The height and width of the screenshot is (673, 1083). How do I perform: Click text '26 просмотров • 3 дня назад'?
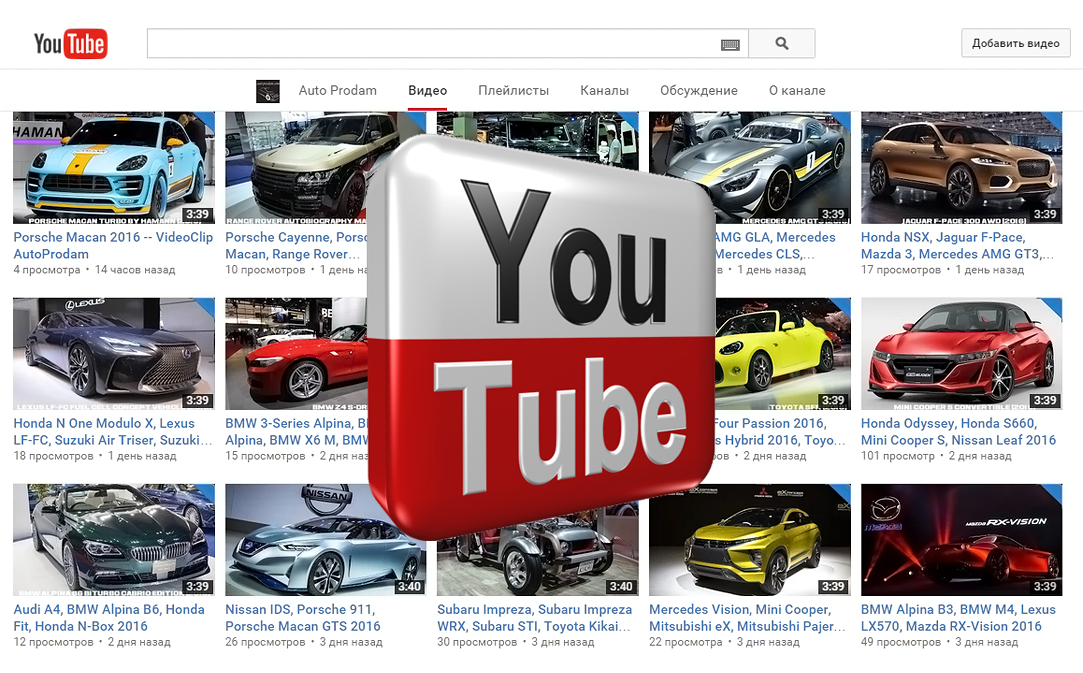click(304, 641)
